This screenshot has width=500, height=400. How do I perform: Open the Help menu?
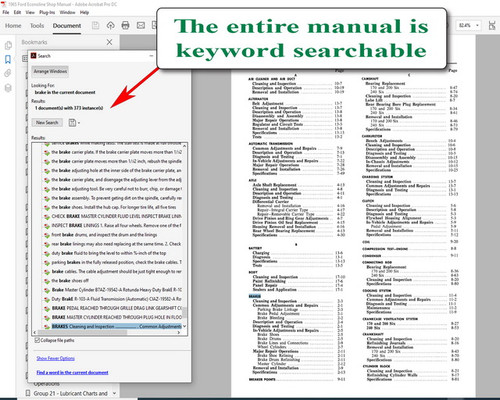coord(84,12)
